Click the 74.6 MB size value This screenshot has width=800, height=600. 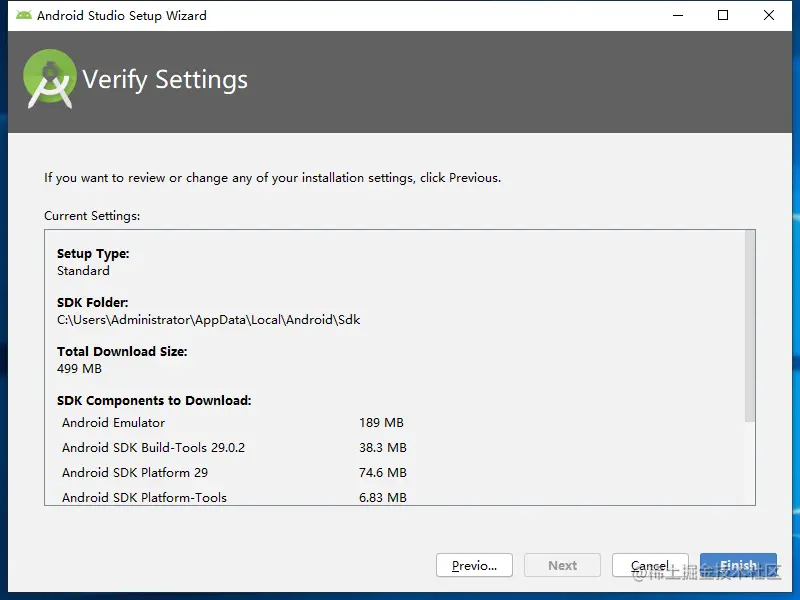click(383, 472)
